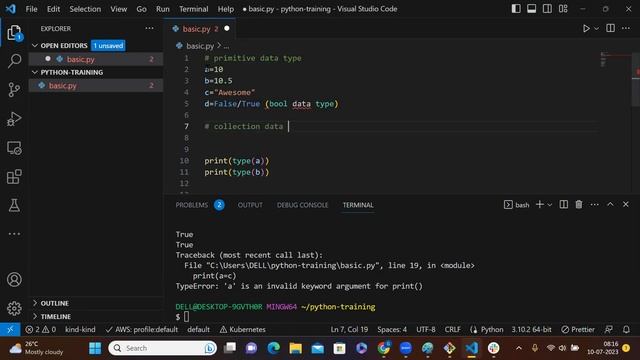Open the File menu
The width and height of the screenshot is (640, 360).
(31, 9)
